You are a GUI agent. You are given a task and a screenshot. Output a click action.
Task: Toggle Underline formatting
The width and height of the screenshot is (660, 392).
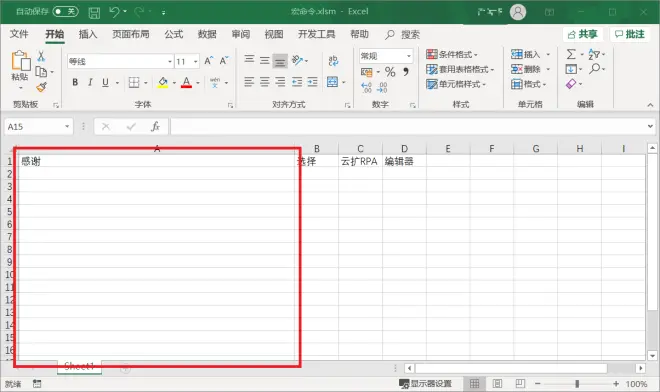pos(105,82)
